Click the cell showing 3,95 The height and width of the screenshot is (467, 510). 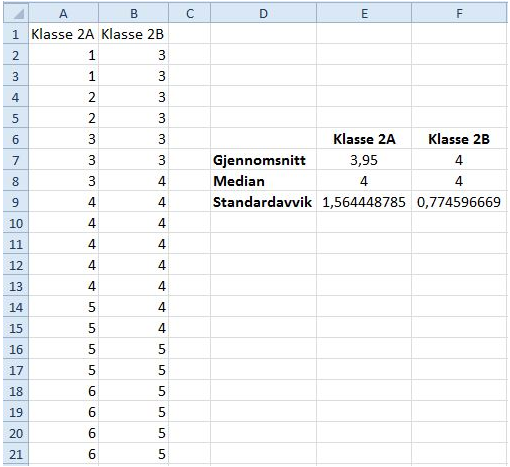click(x=364, y=160)
